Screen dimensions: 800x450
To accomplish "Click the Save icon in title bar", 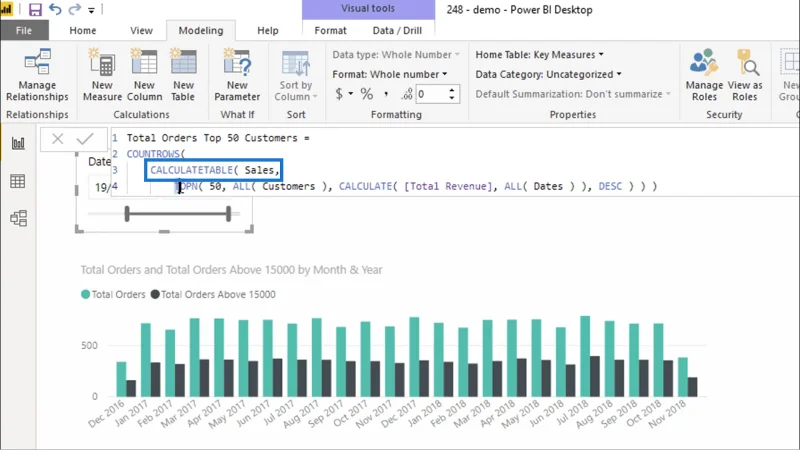I will pos(35,9).
